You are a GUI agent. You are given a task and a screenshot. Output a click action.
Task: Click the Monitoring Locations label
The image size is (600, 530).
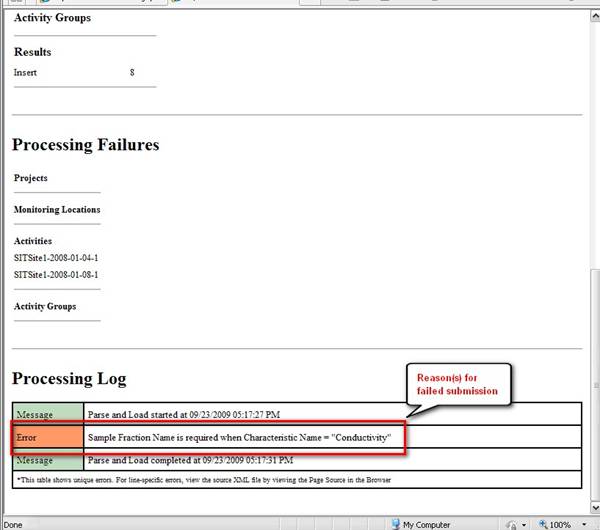click(57, 210)
